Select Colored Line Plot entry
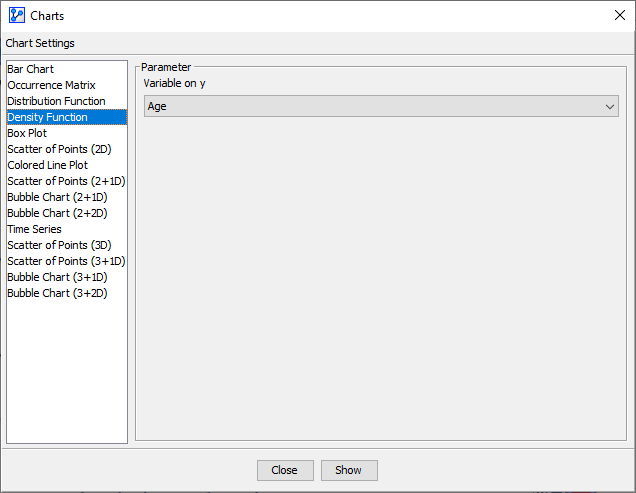Screen dimensions: 636x493 pyautogui.click(x=47, y=165)
